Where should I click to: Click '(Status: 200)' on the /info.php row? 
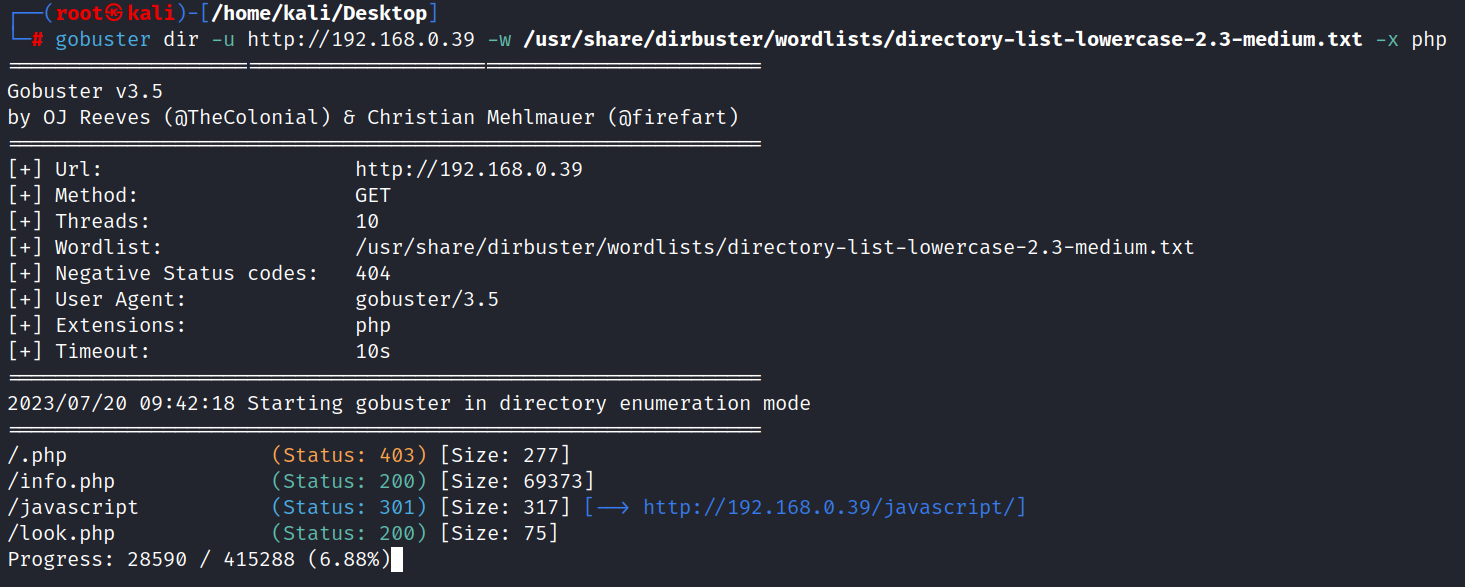tap(349, 481)
